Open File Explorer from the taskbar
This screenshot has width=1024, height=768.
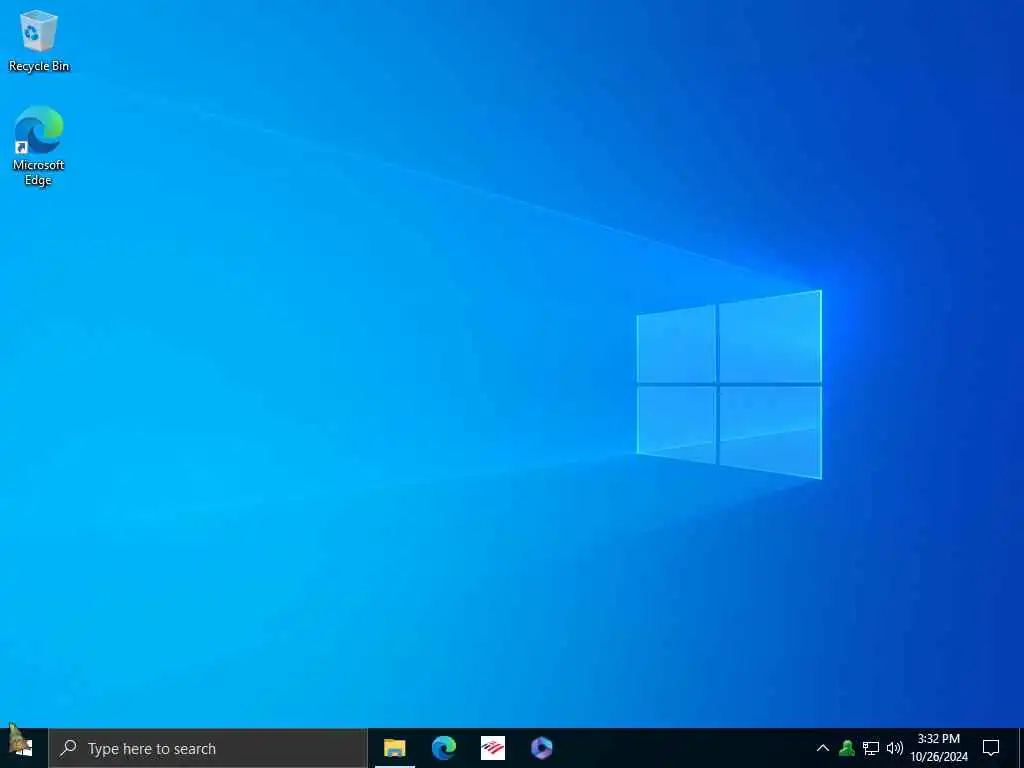click(394, 748)
